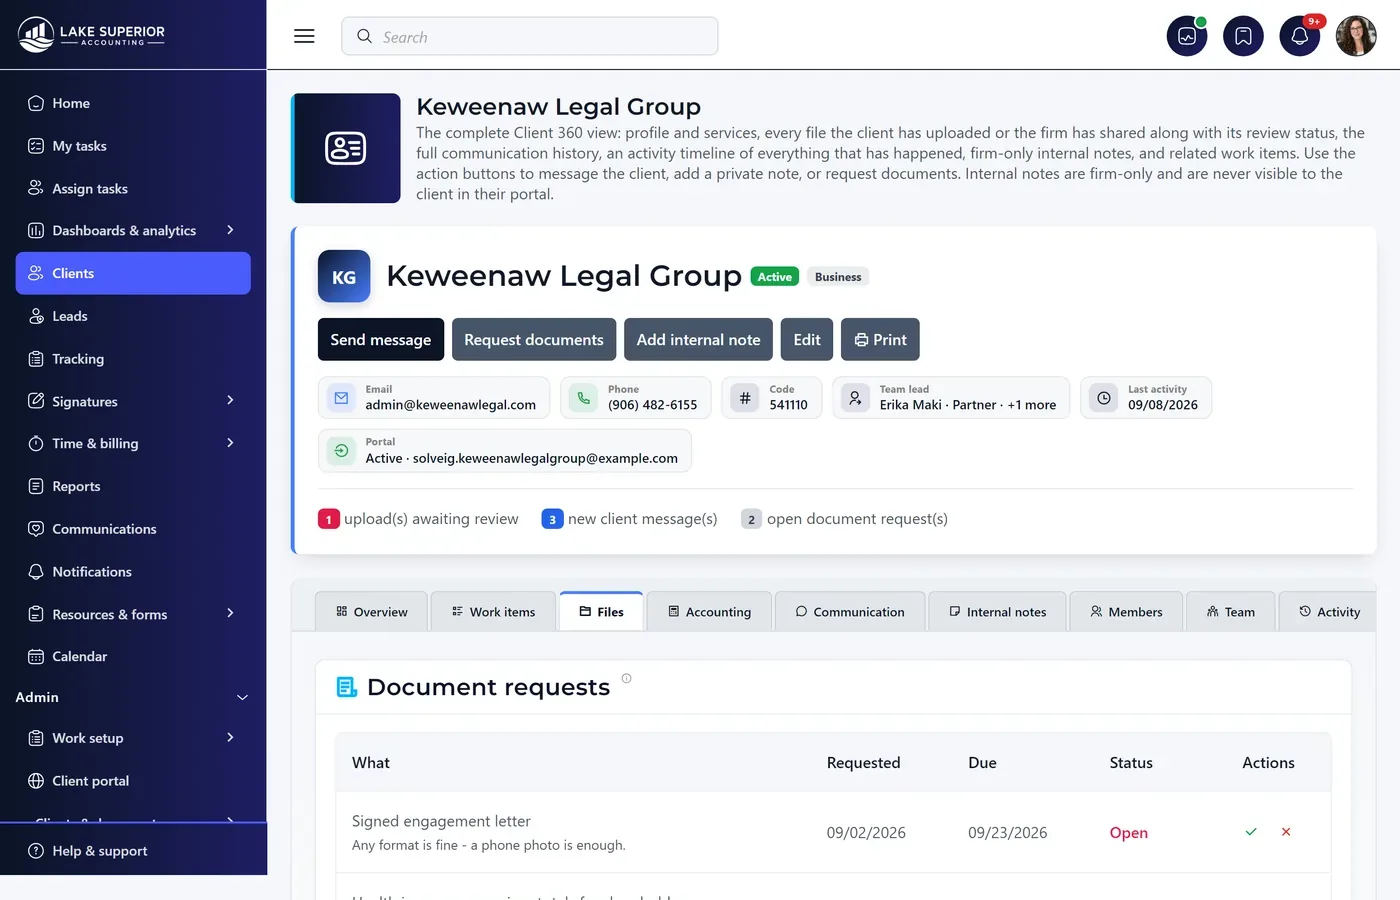Screen dimensions: 1400x900
Task: Mark Signed engagement letter request as fulfilled
Action: tap(1251, 832)
